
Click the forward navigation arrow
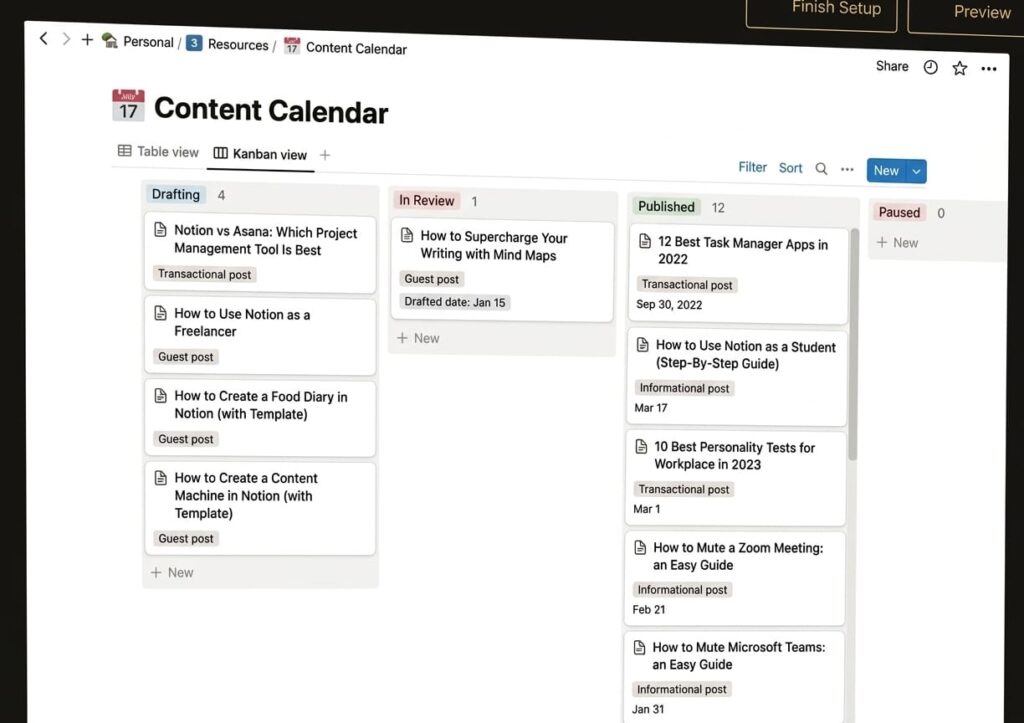click(x=66, y=39)
